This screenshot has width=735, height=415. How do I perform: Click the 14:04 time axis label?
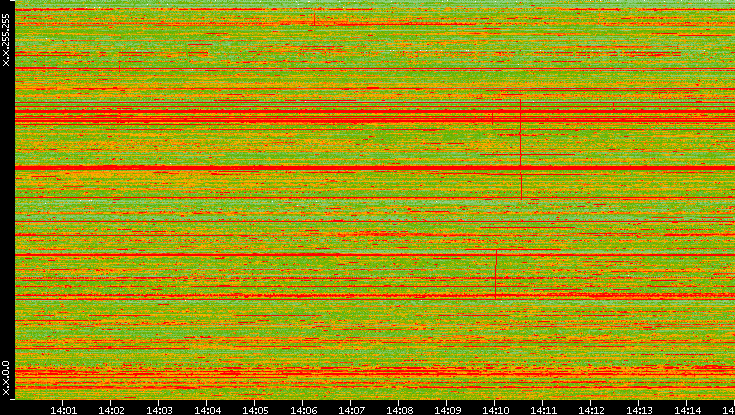[x=207, y=410]
